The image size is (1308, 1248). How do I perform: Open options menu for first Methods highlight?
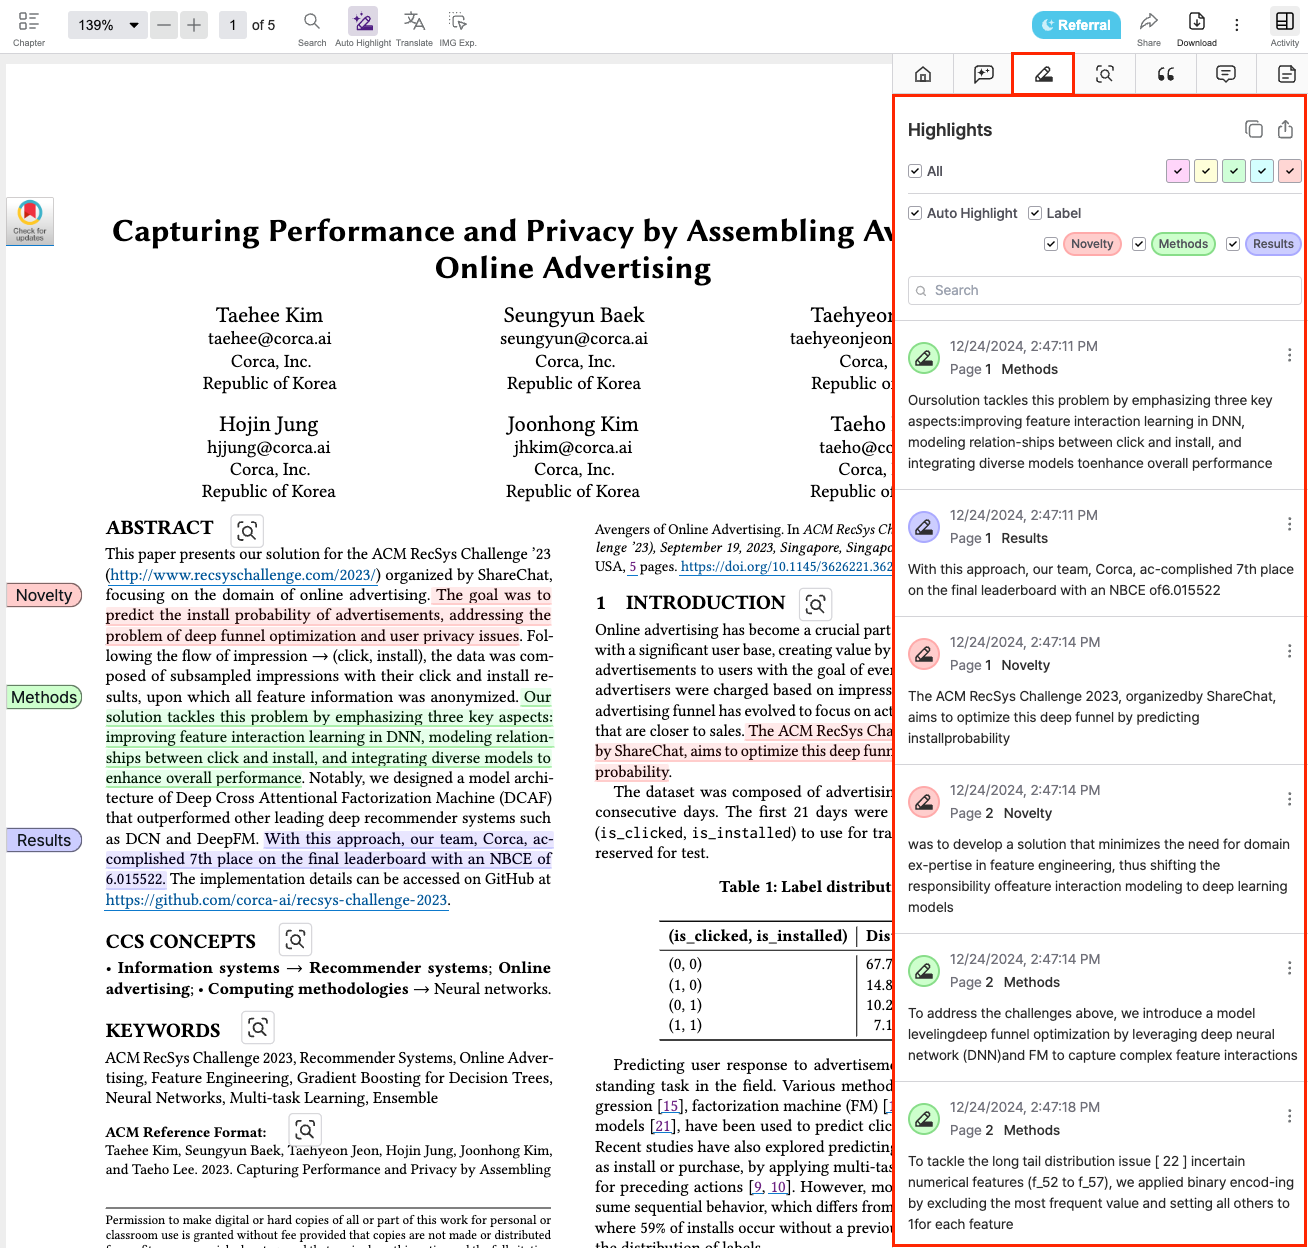click(1289, 355)
